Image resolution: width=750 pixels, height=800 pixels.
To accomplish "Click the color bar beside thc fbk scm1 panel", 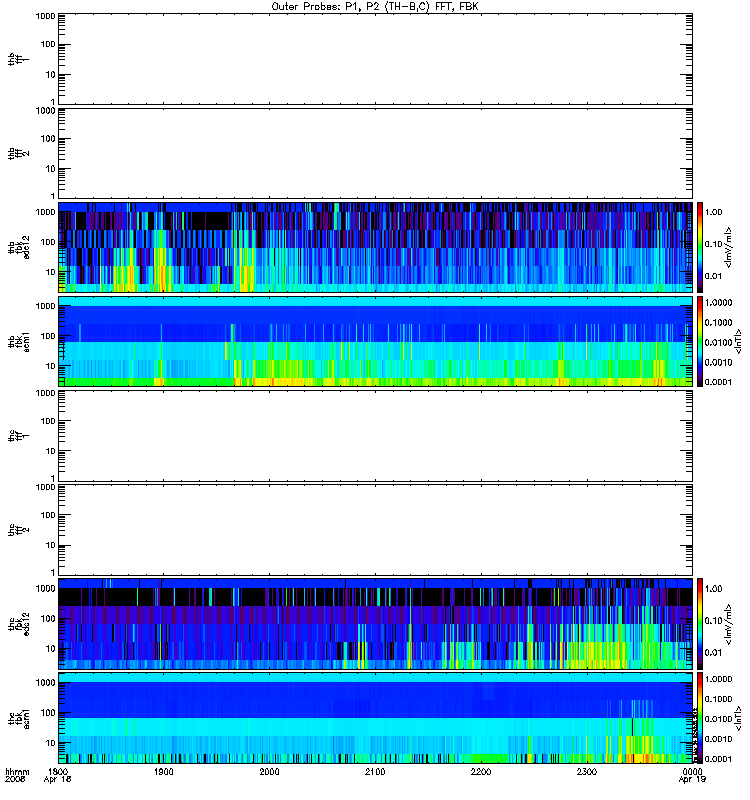I will 700,718.
